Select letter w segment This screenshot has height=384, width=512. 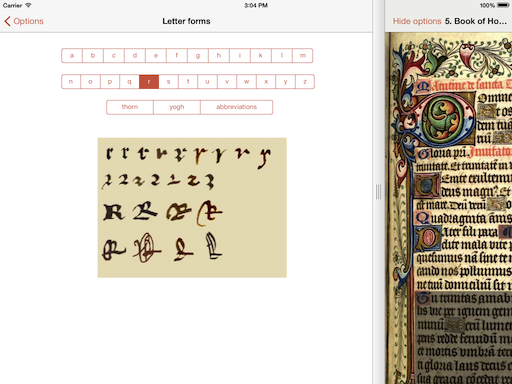pos(246,82)
